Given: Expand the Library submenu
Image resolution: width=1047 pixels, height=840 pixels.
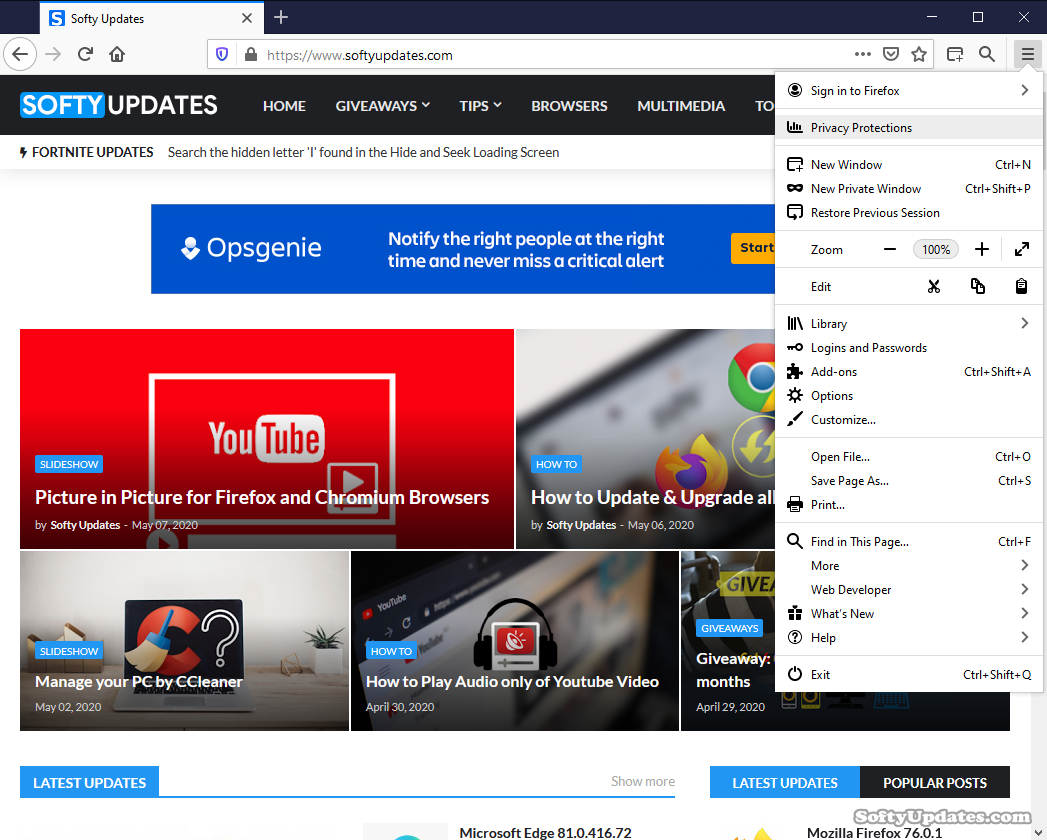Looking at the screenshot, I should [x=909, y=323].
